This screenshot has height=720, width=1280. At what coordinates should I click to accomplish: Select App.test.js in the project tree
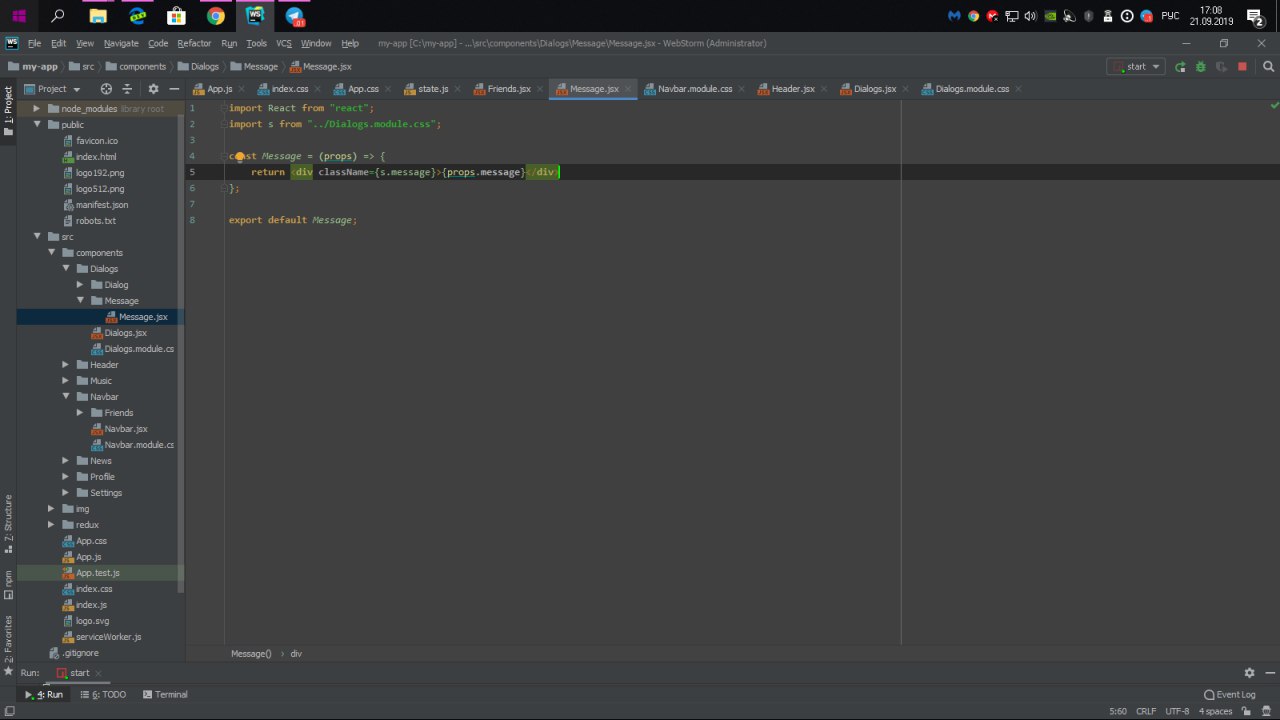[97, 573]
